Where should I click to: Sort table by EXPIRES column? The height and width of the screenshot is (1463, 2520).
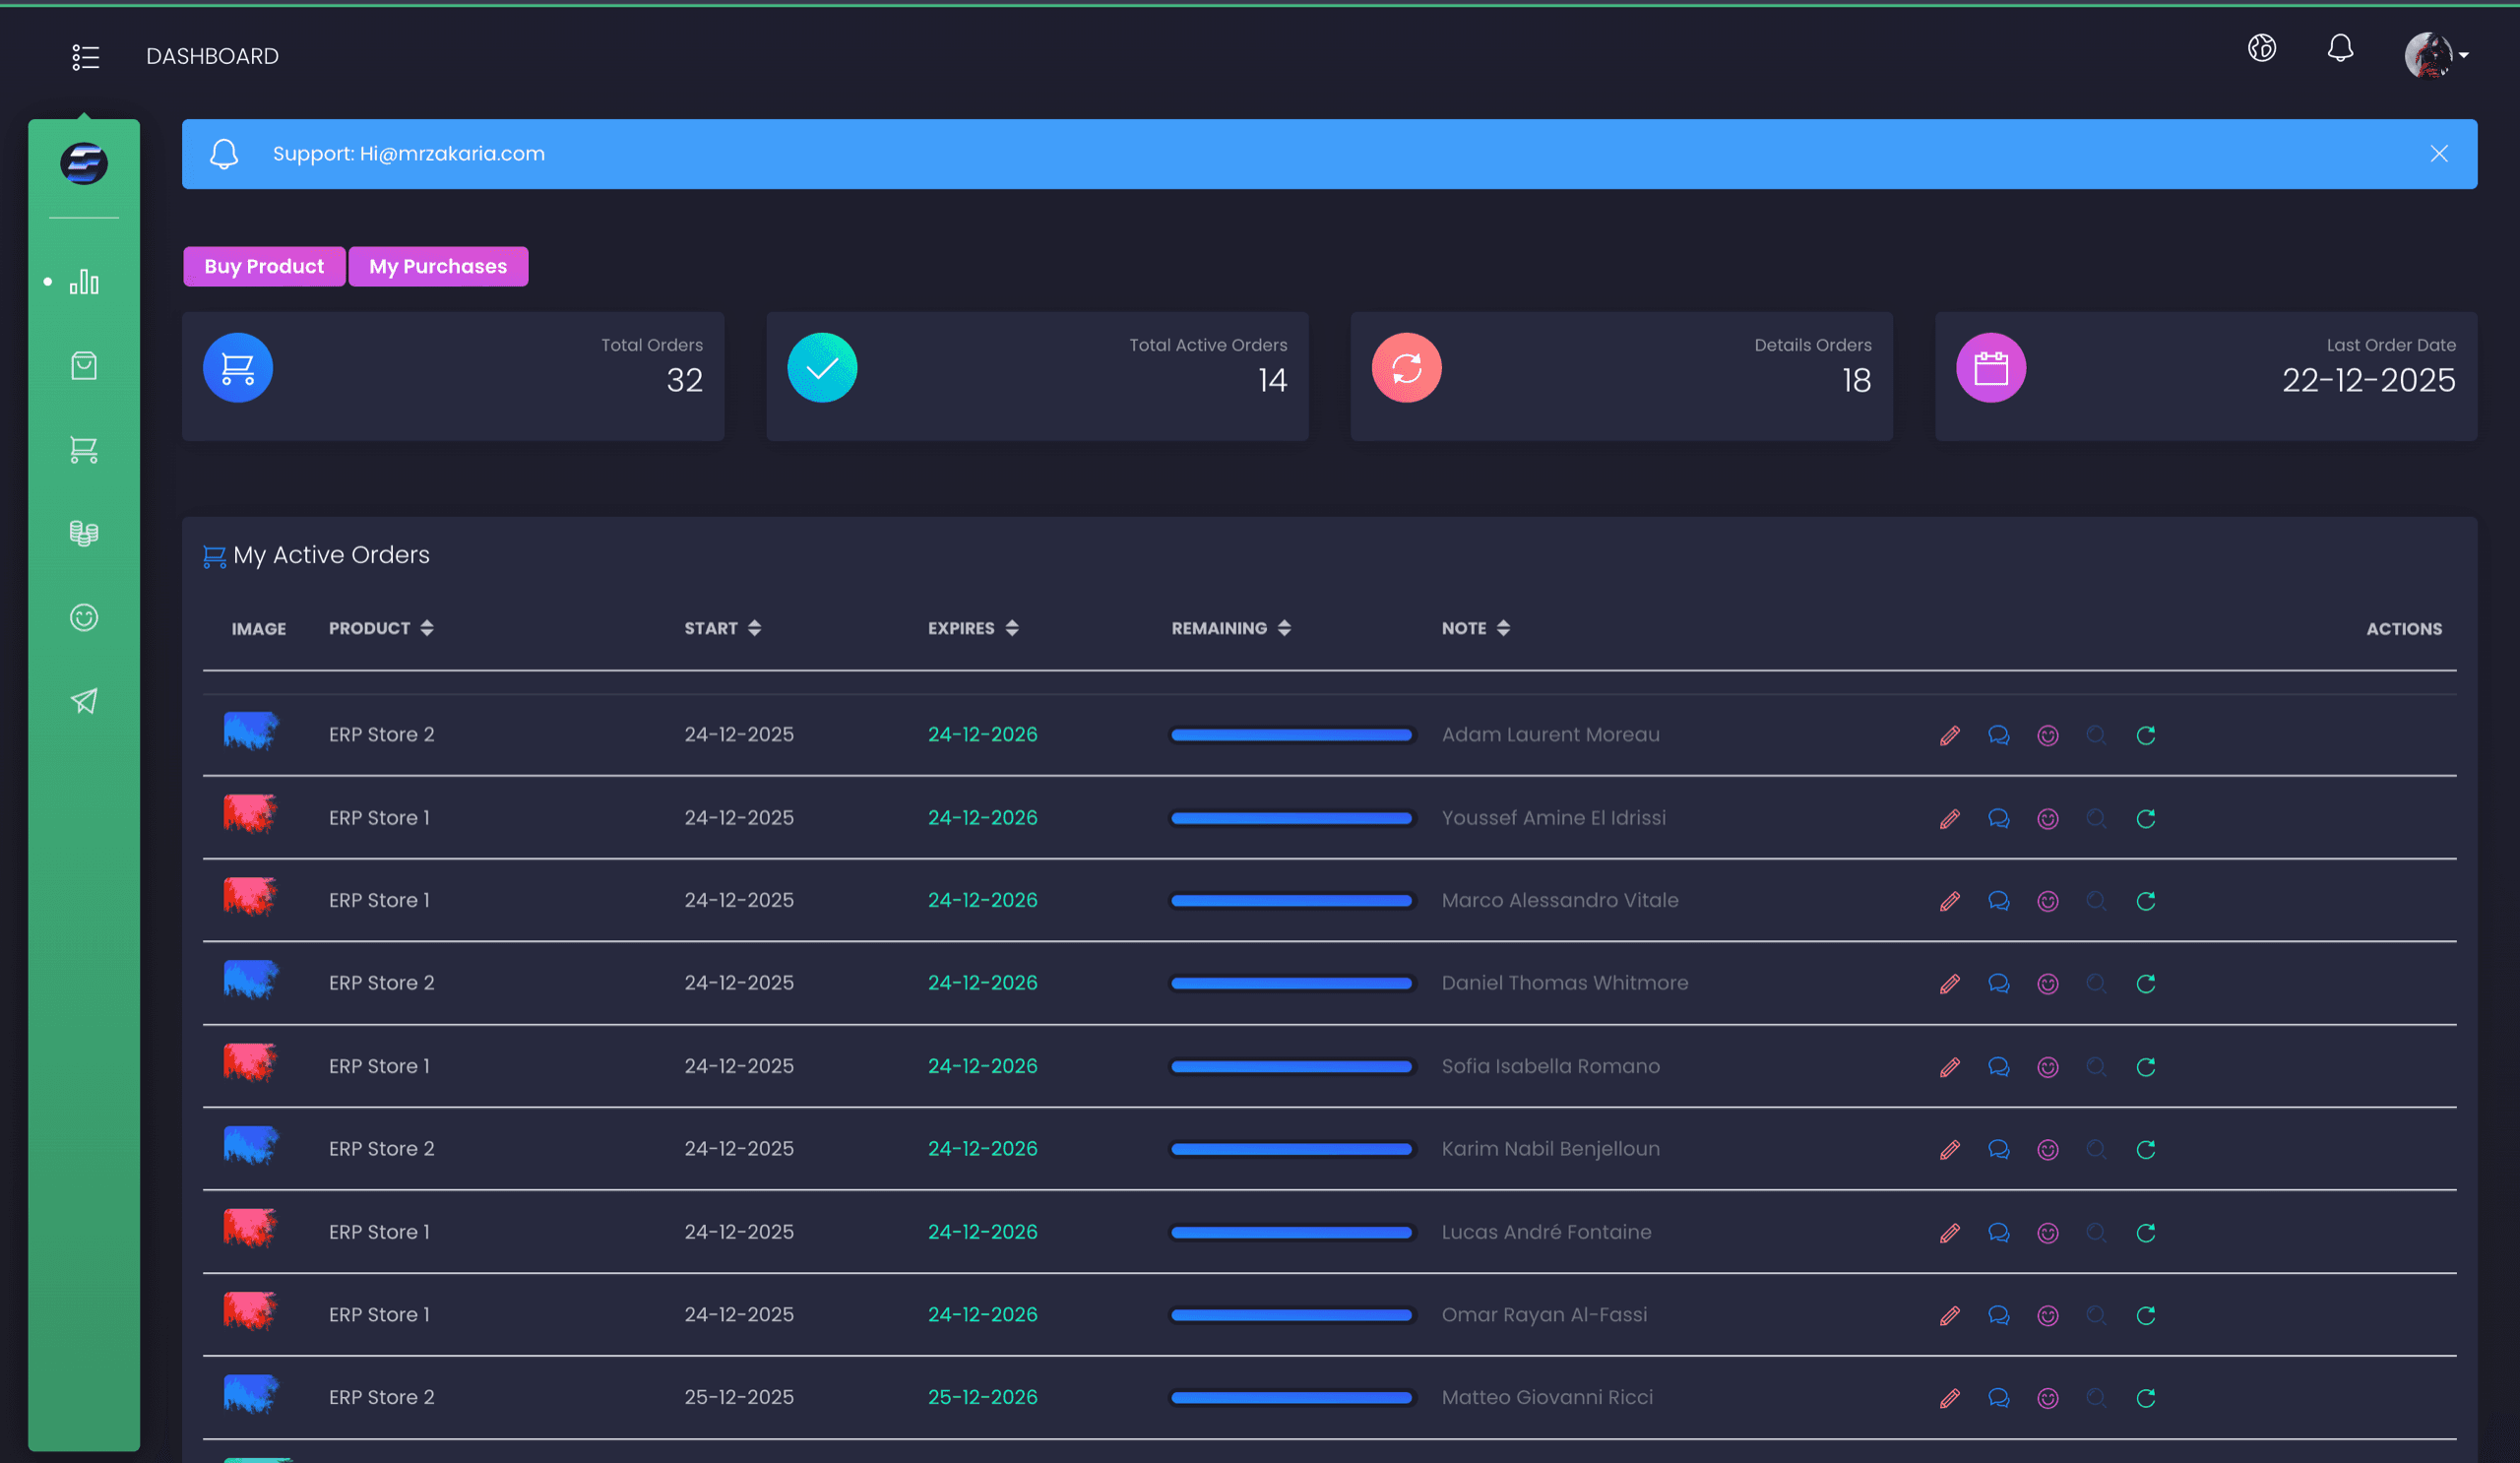tap(973, 628)
